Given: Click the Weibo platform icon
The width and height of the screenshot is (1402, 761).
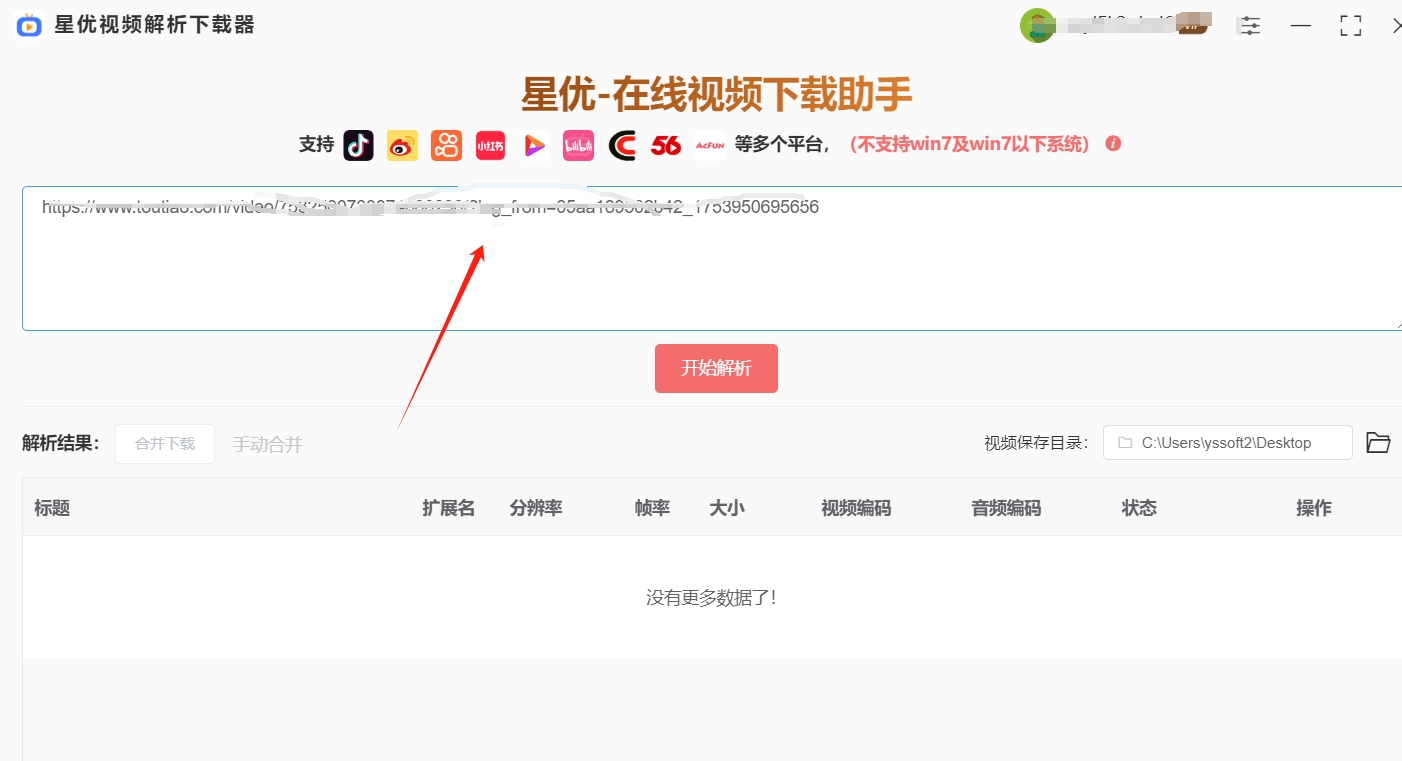Looking at the screenshot, I should 402,145.
